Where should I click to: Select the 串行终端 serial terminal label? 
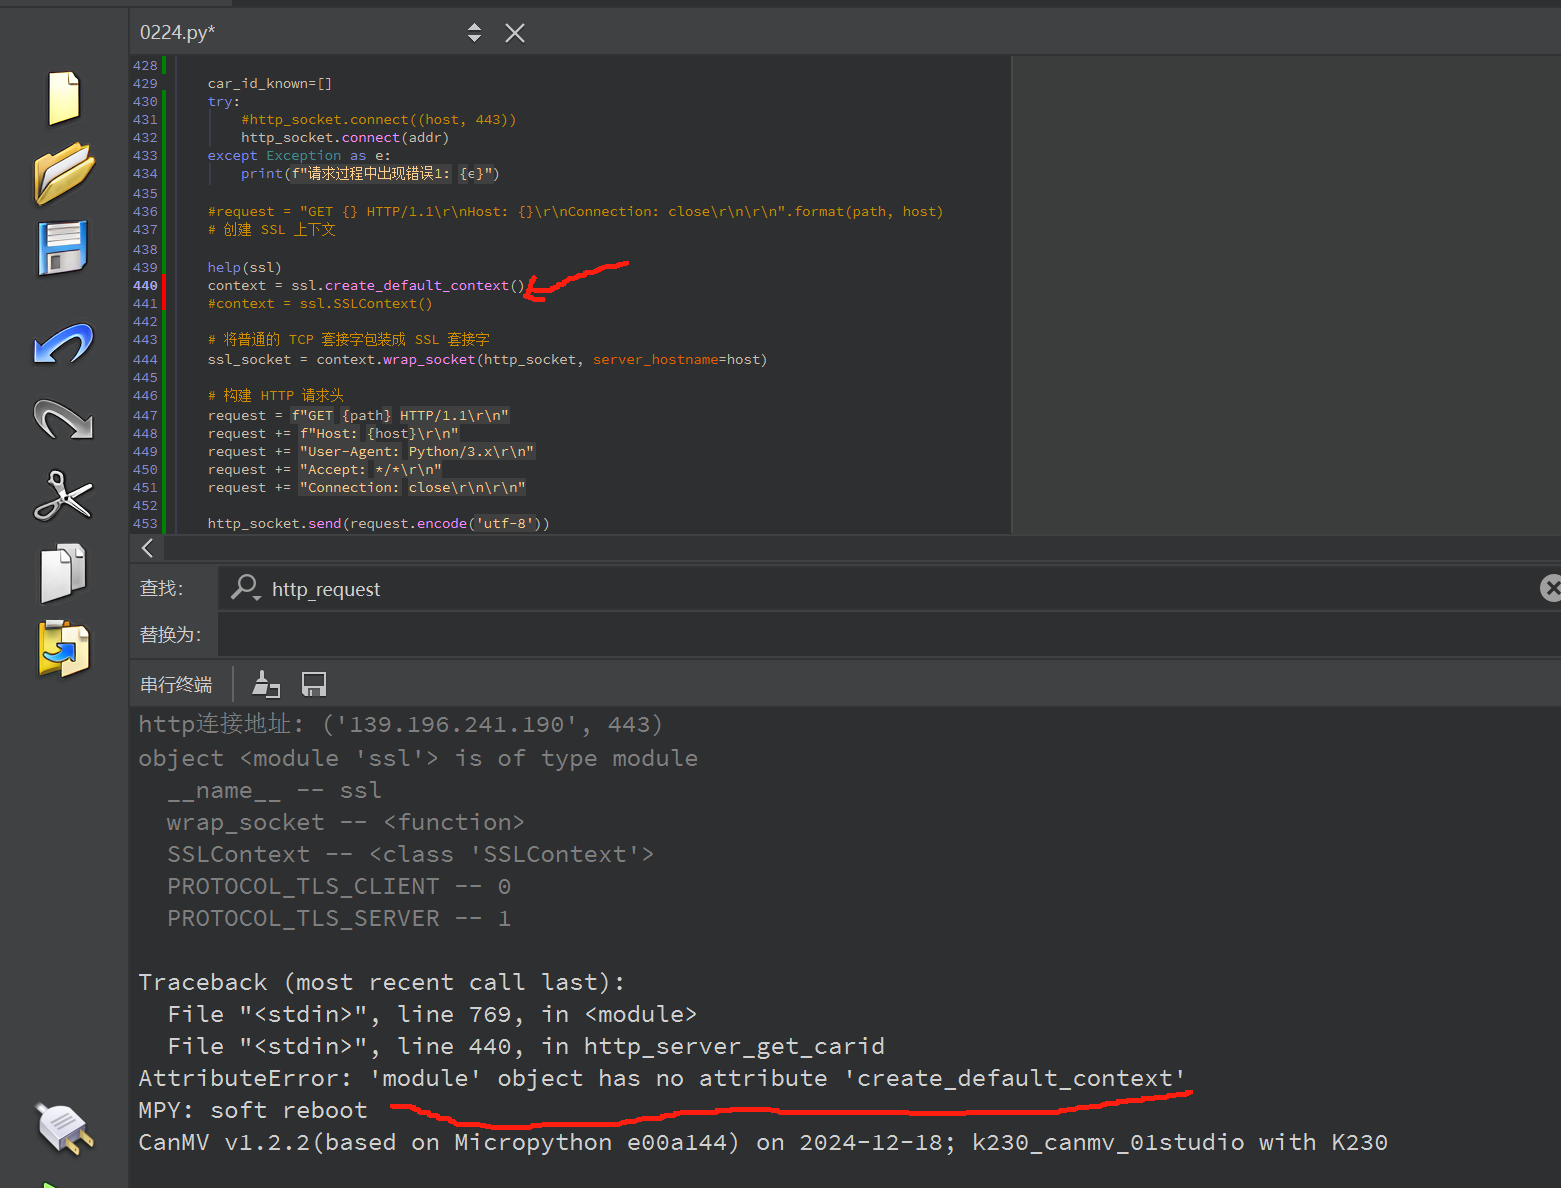(176, 685)
